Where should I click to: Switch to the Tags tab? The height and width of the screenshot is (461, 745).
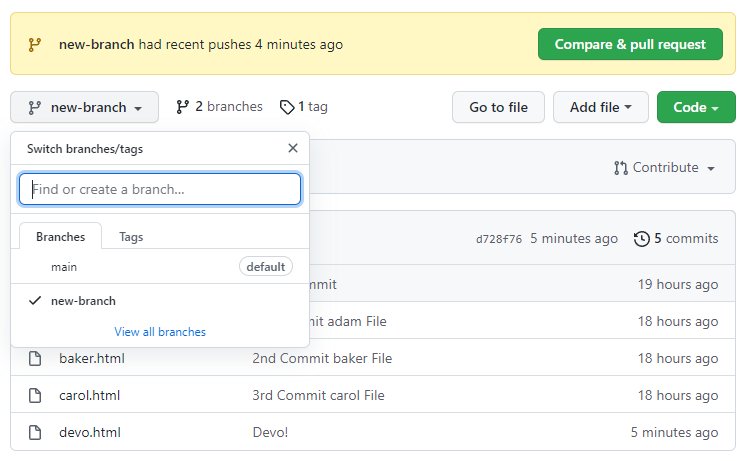[x=131, y=237]
